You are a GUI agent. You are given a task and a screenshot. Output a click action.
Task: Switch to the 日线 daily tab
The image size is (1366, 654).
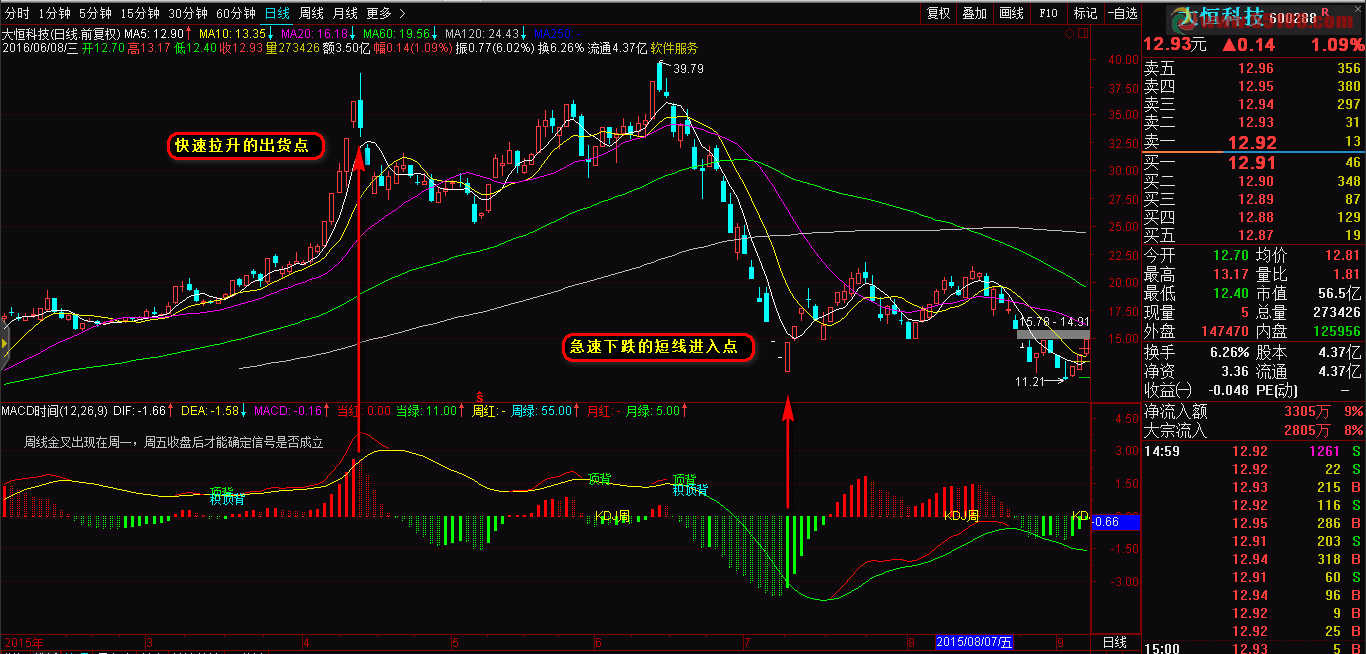(277, 13)
